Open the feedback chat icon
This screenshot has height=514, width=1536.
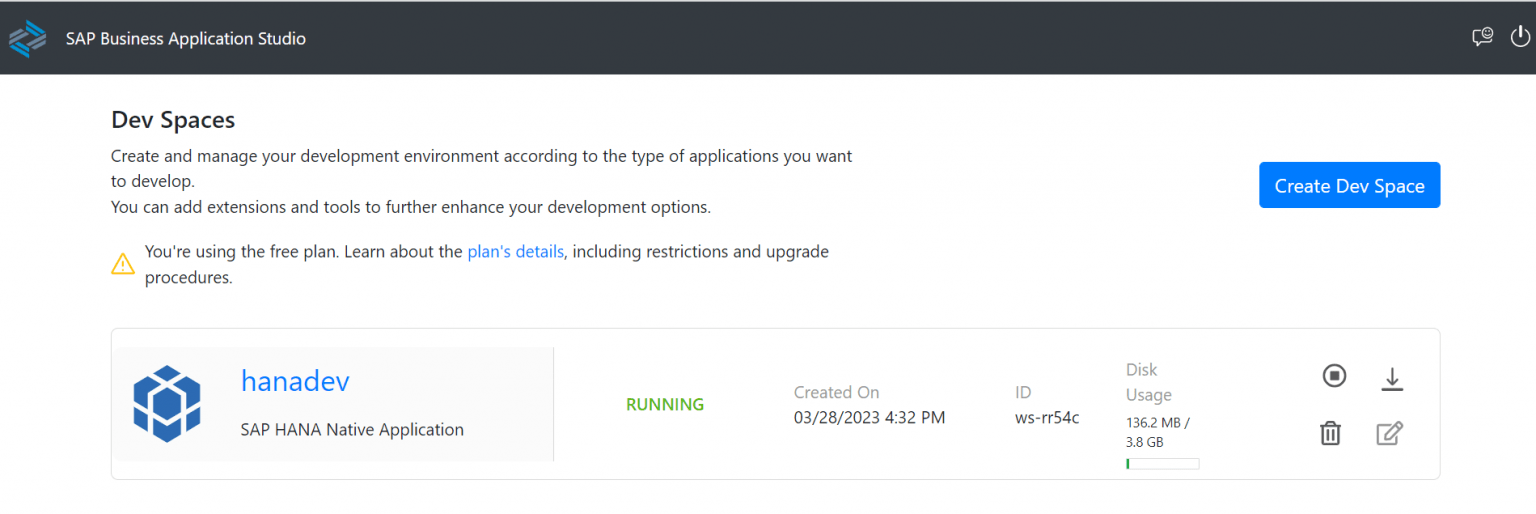pos(1482,38)
